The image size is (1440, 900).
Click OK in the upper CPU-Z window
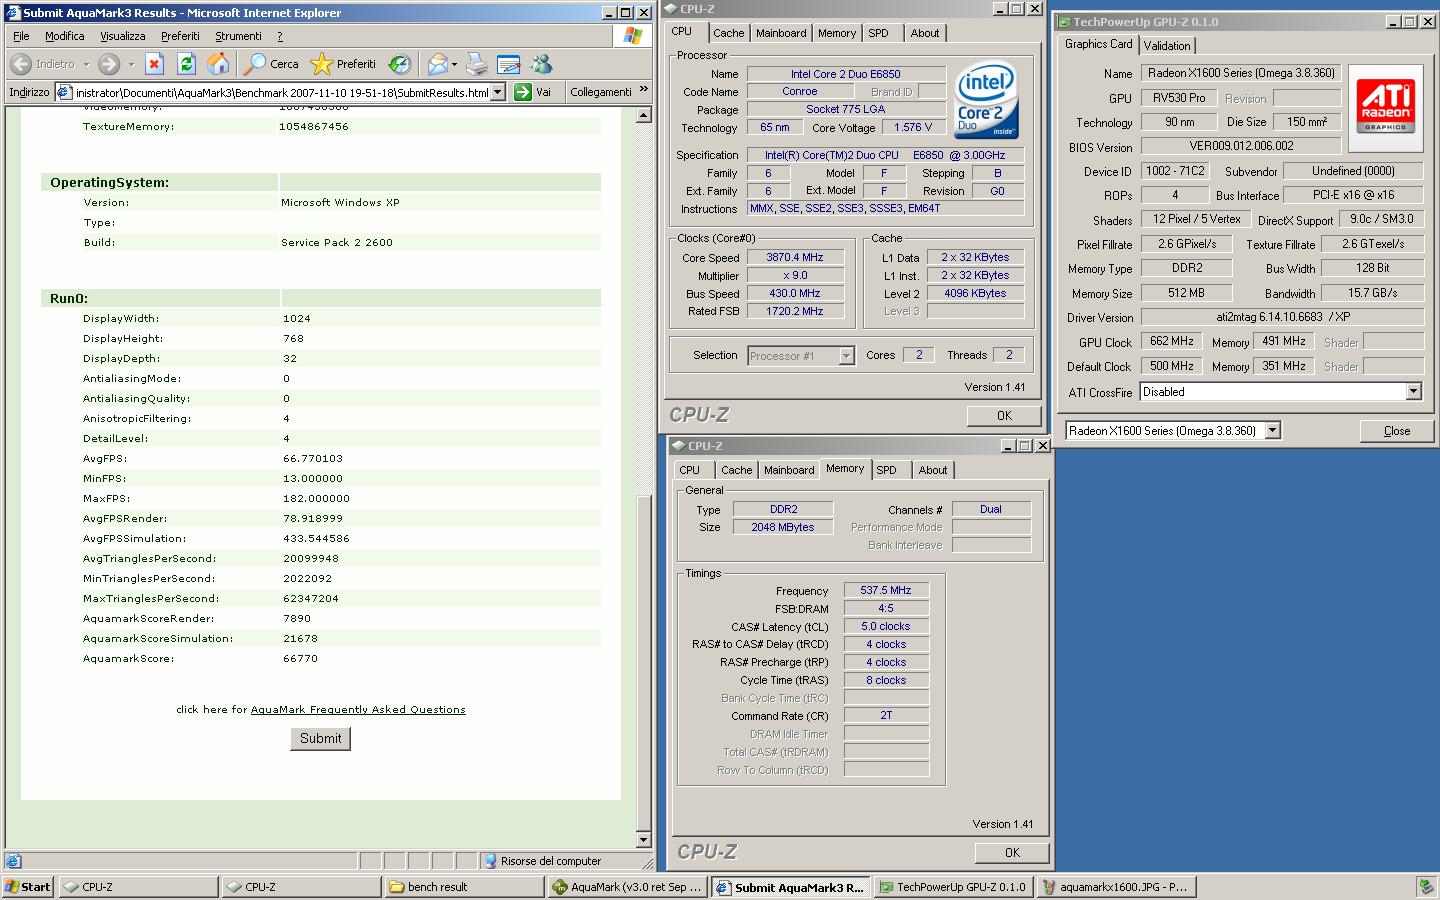1004,416
